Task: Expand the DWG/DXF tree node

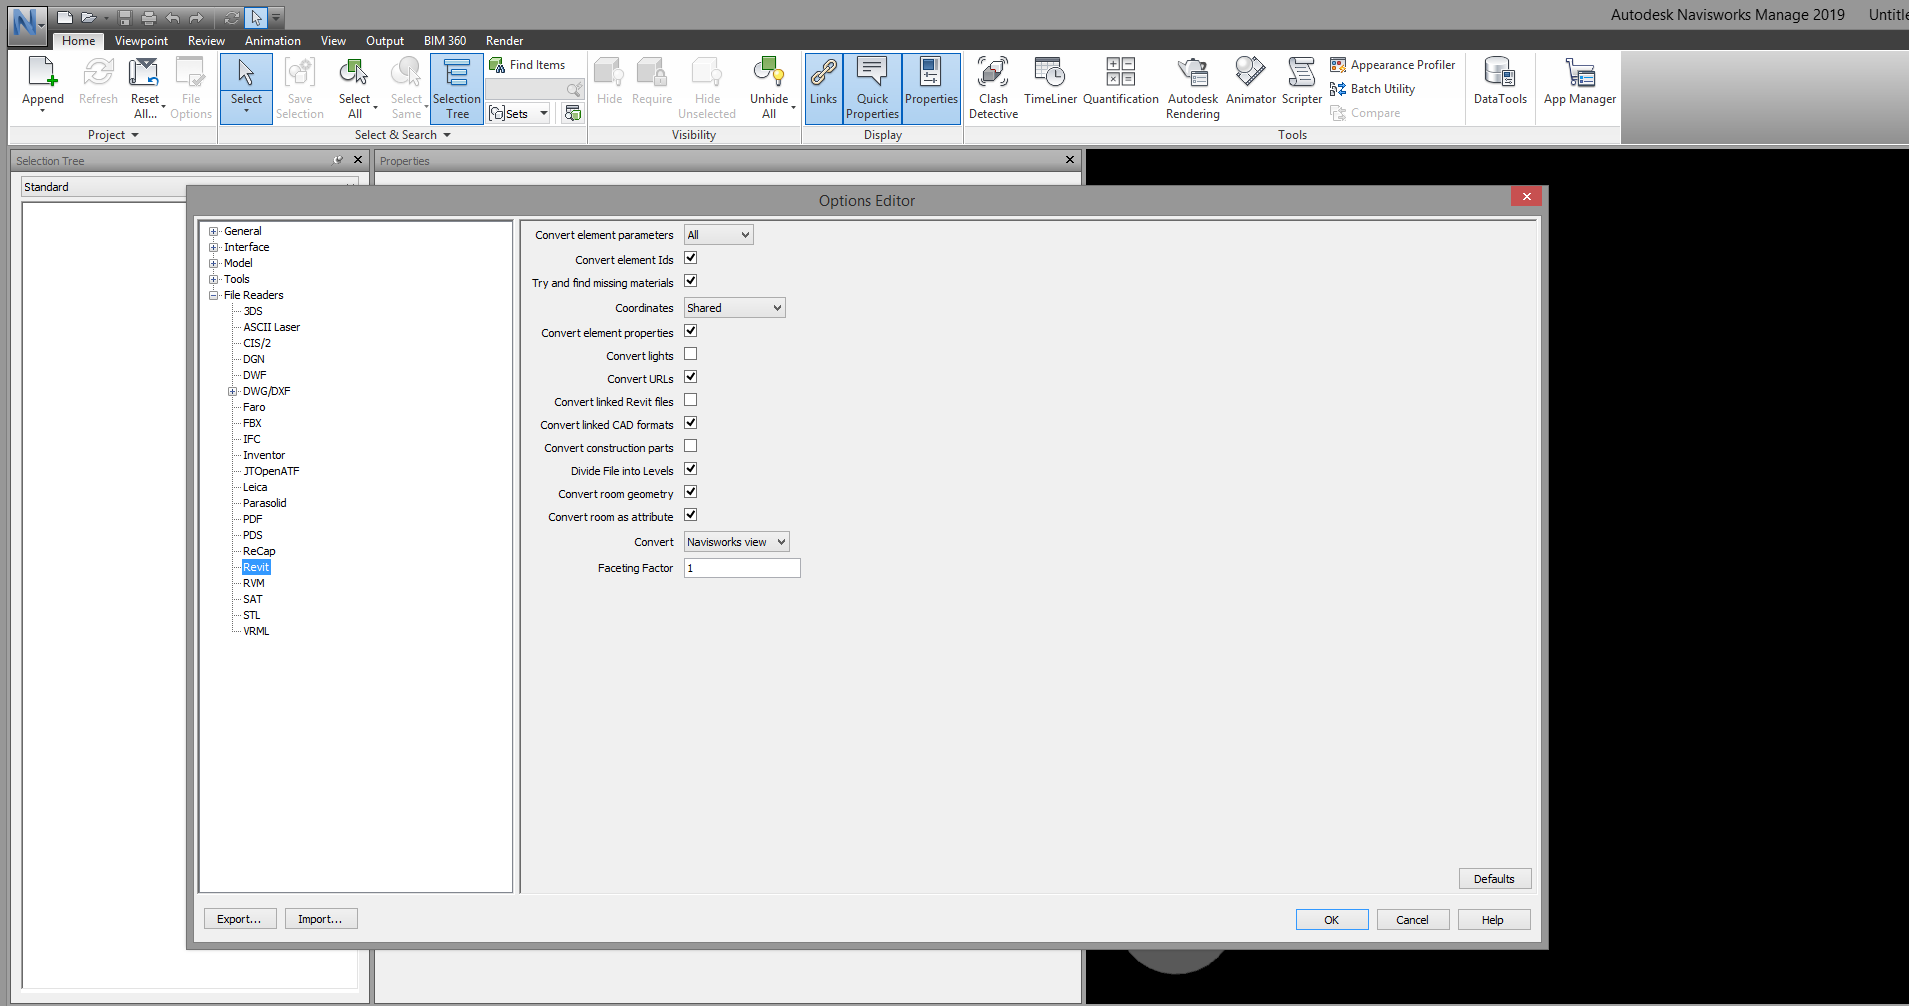Action: [232, 390]
